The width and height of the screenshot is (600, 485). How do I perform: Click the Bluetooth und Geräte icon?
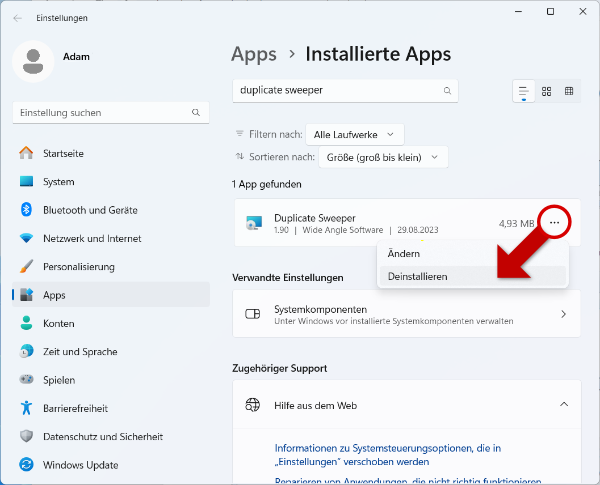(x=26, y=210)
